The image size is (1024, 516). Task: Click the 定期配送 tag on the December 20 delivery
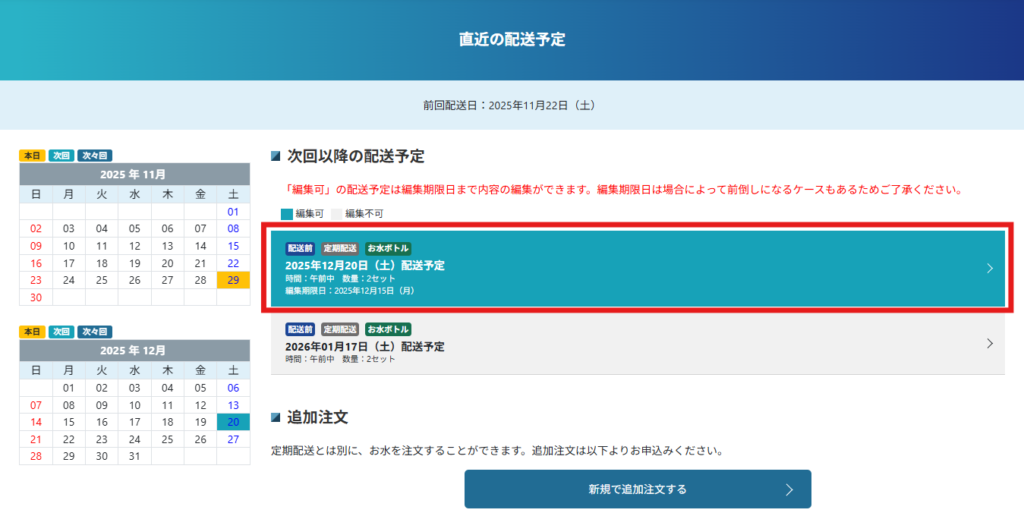click(x=340, y=248)
